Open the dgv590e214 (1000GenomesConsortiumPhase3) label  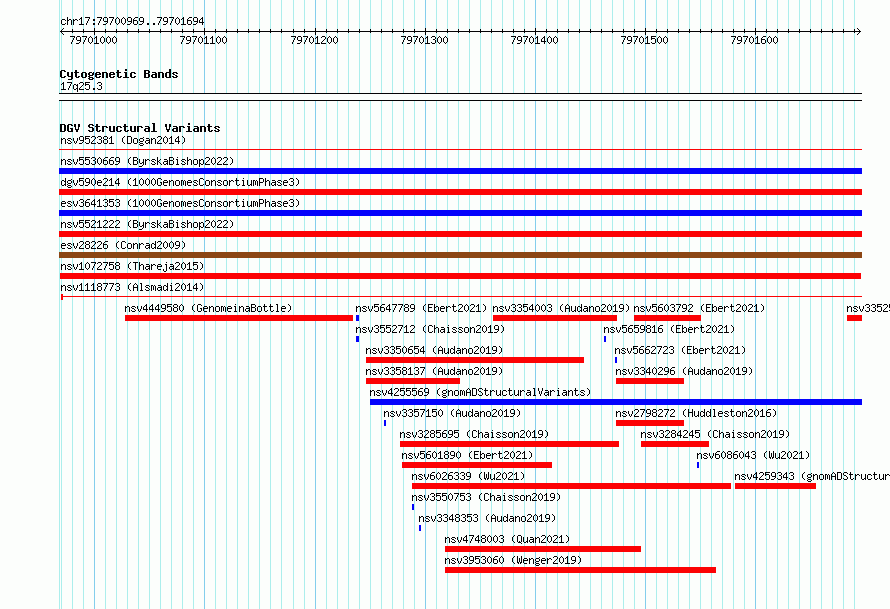click(180, 182)
